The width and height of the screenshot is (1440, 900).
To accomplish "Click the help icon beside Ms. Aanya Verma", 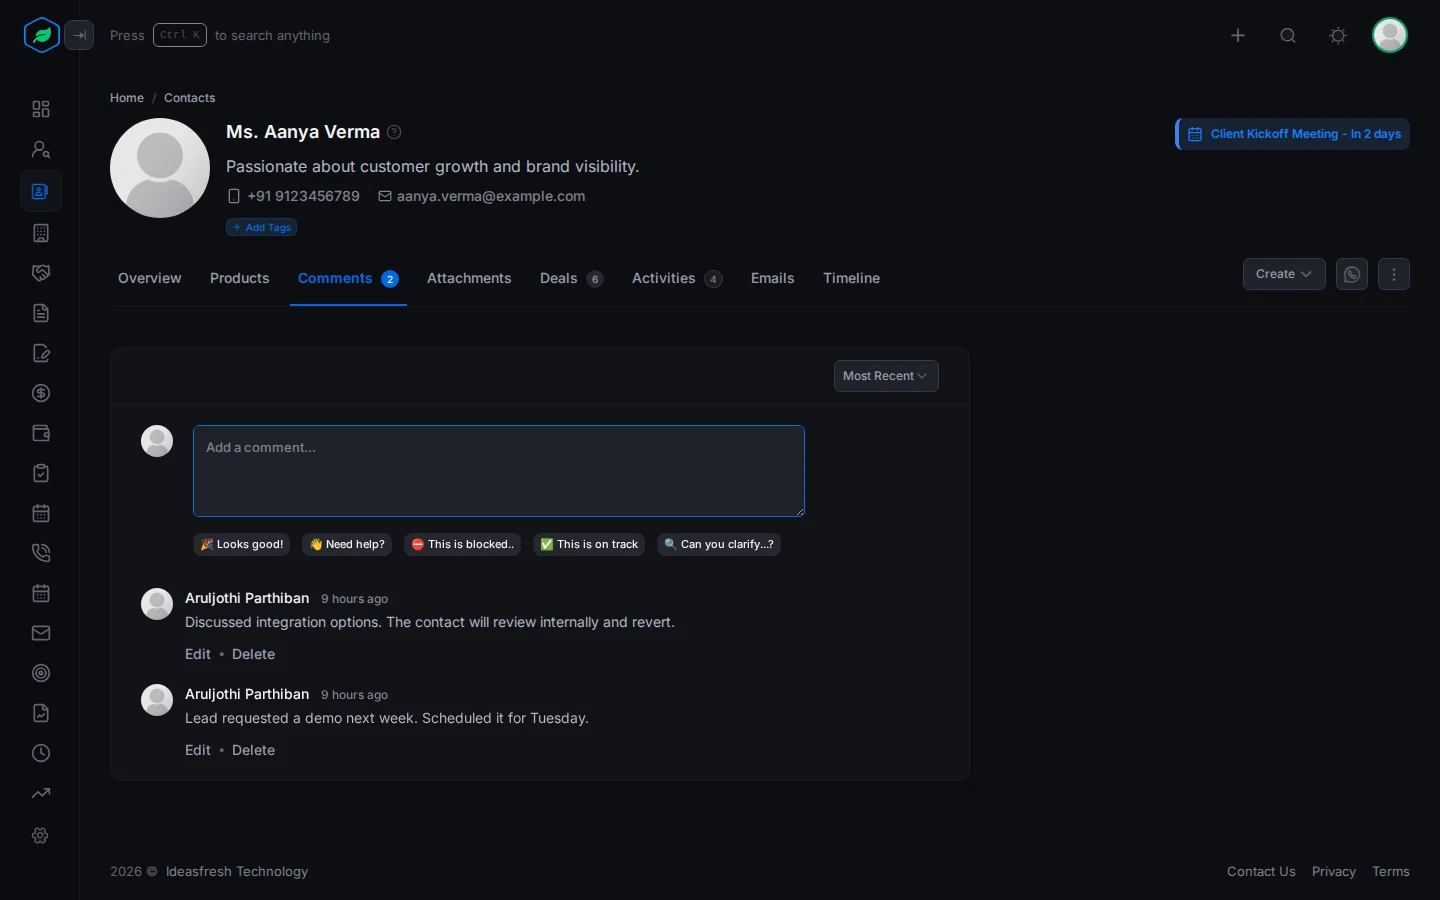I will point(394,132).
